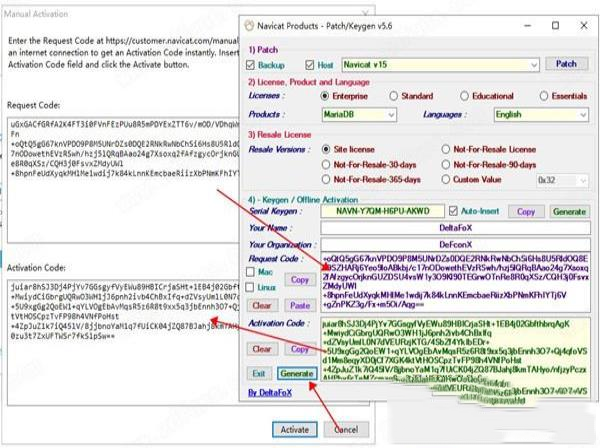Screen dimensions: 600x448
Task: Toggle the Host checkbox
Action: click(x=310, y=65)
